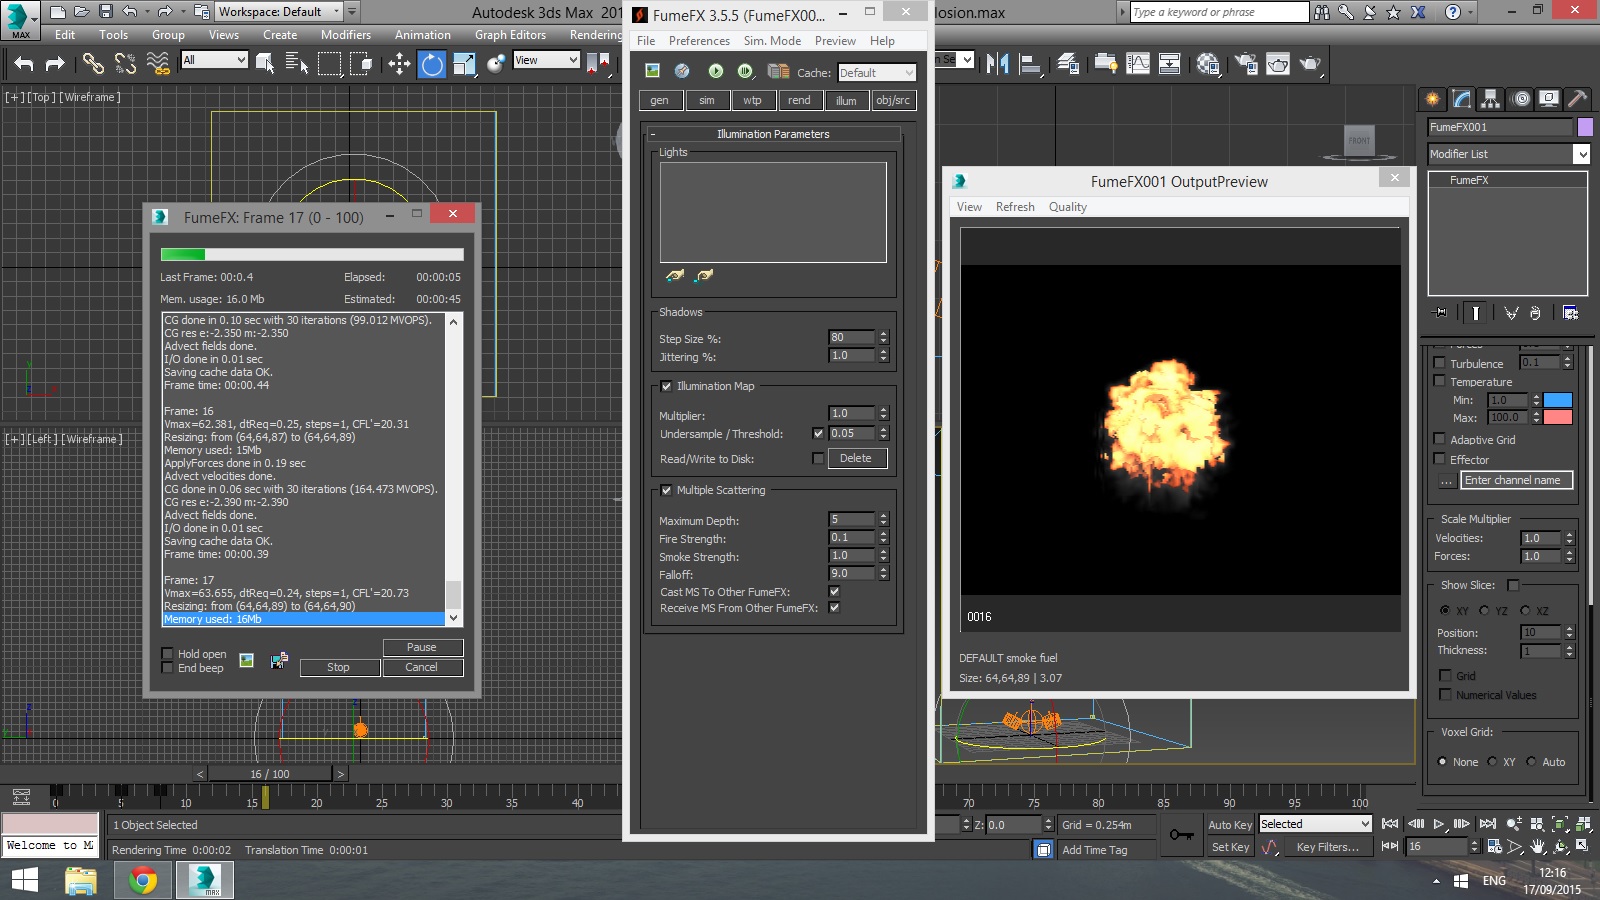Click FumeFX continue simulation icon
The image size is (1600, 900).
point(745,71)
